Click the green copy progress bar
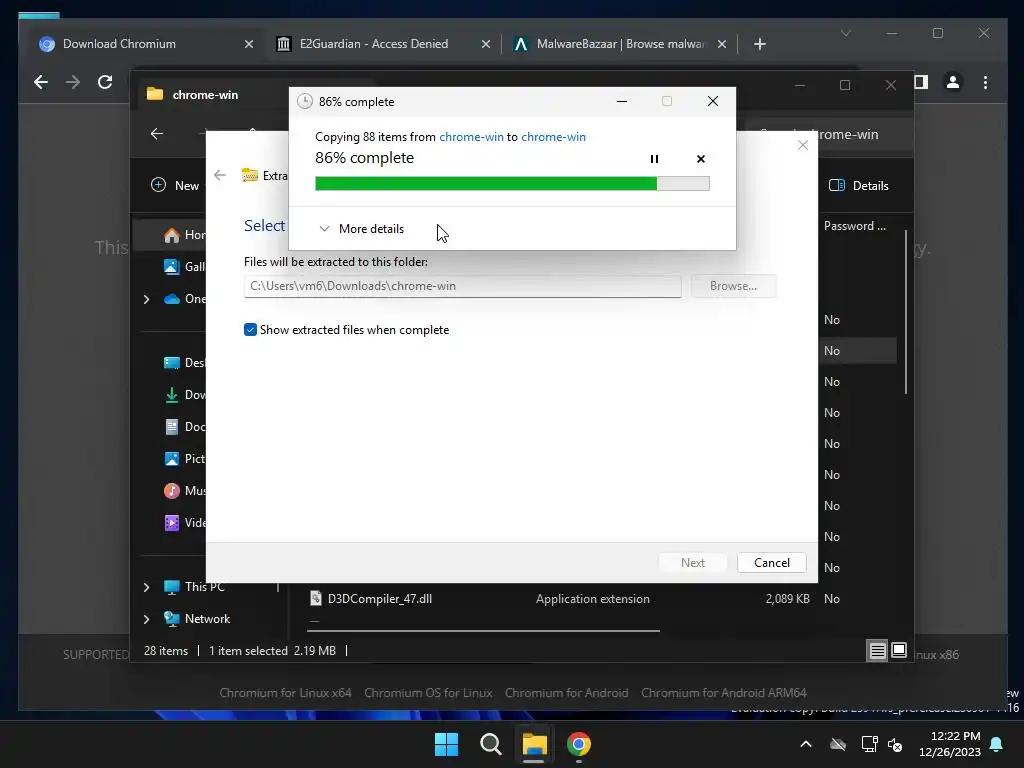The image size is (1024, 768). click(x=512, y=184)
